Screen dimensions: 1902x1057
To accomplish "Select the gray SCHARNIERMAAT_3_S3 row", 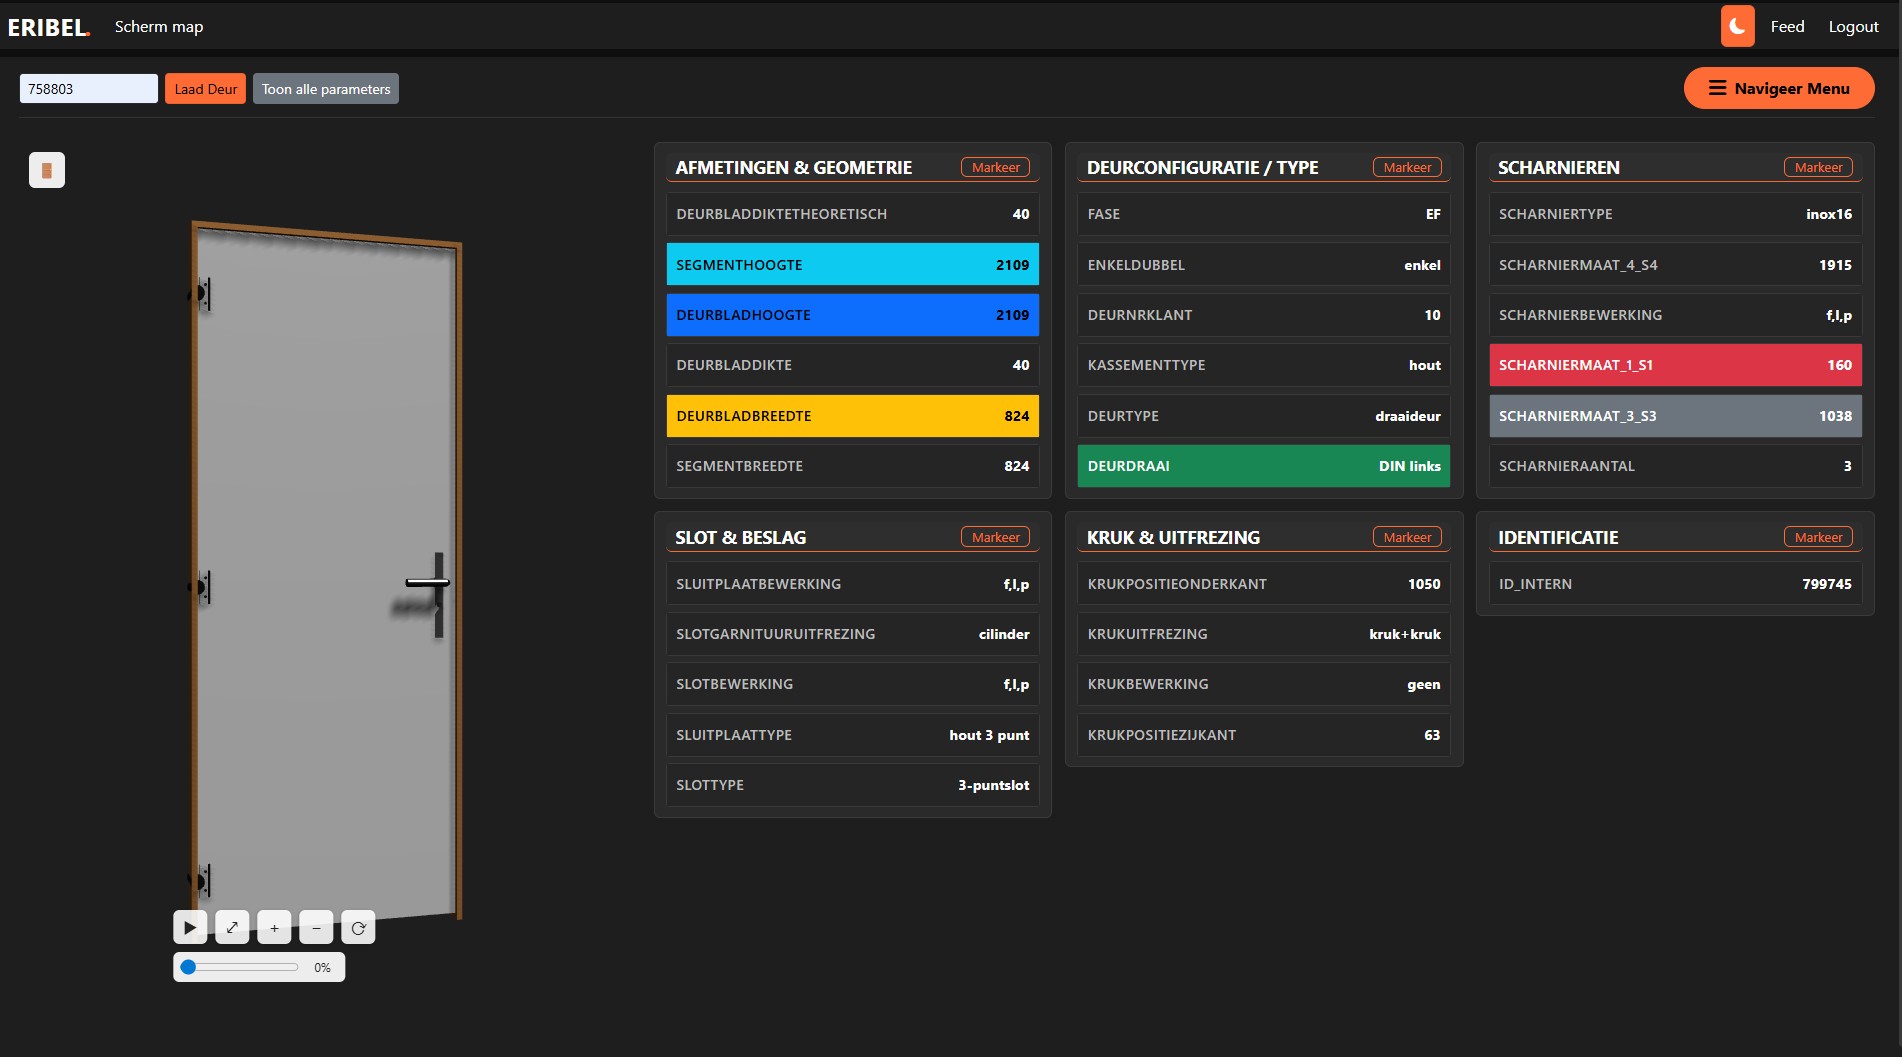I will point(1675,416).
